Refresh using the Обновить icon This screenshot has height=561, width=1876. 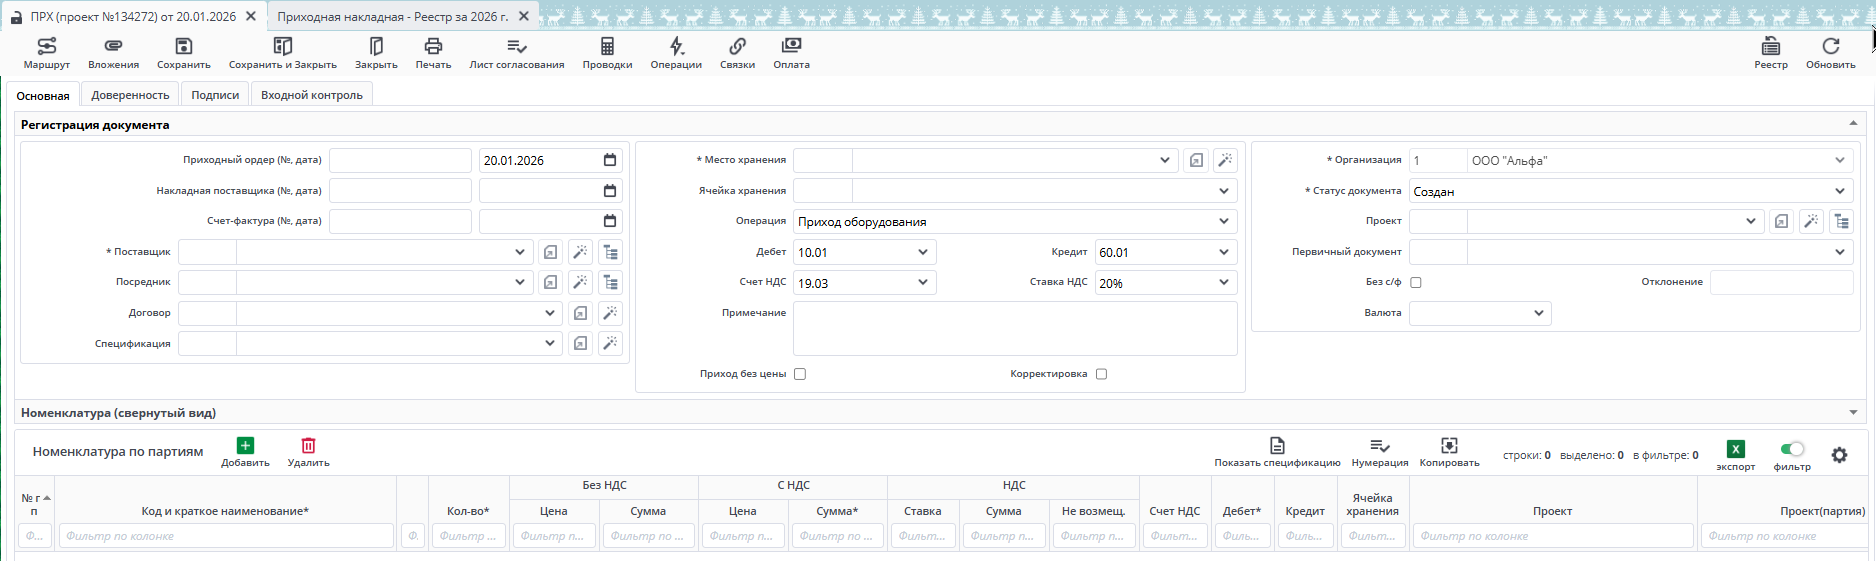click(x=1830, y=52)
